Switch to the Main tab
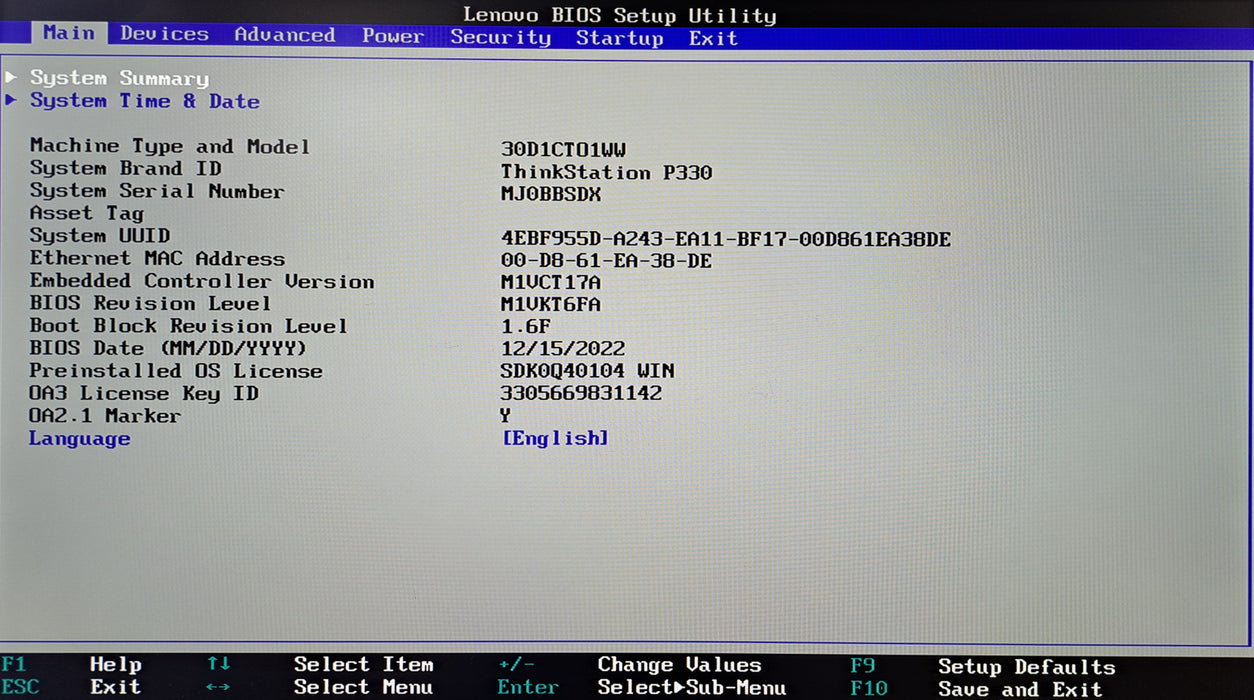 [x=69, y=33]
